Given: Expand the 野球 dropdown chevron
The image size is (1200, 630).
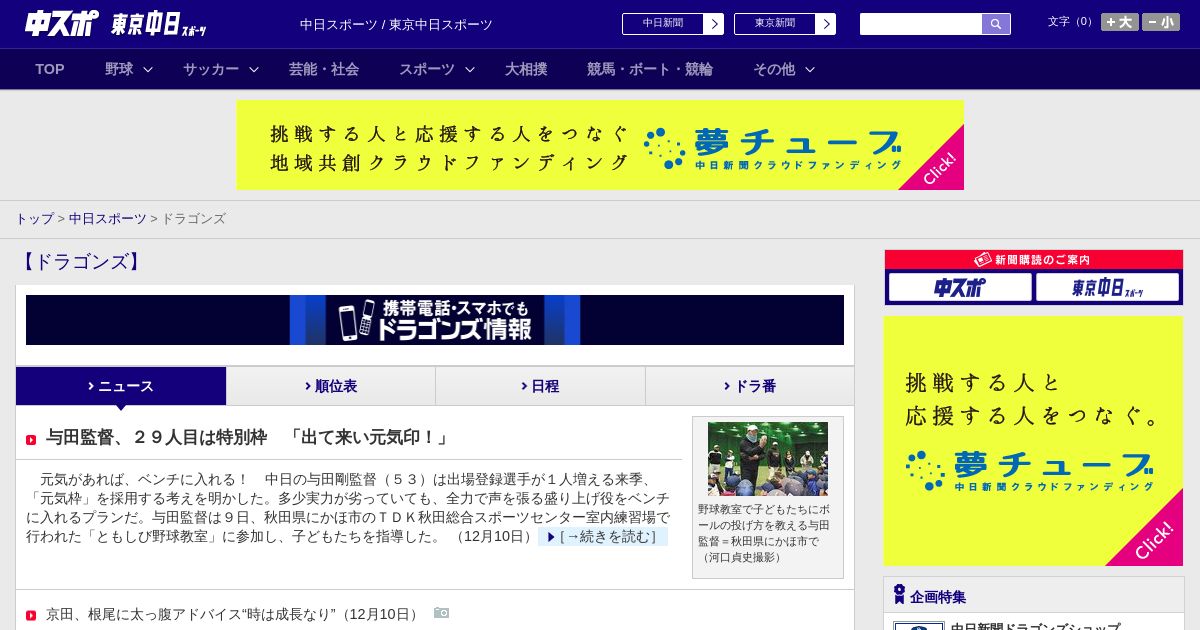Looking at the screenshot, I should pos(148,69).
